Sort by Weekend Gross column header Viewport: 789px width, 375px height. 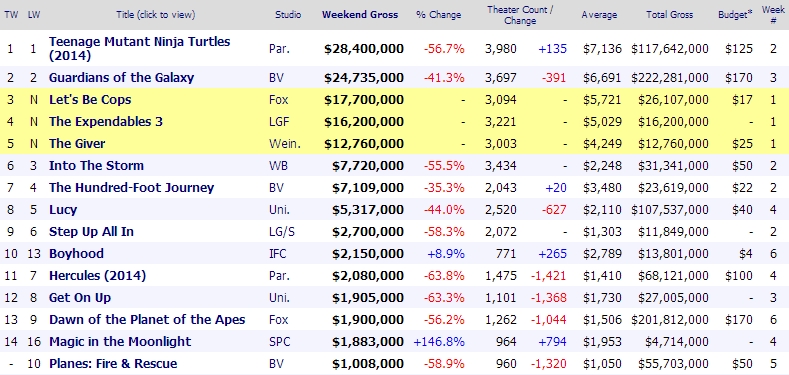pyautogui.click(x=360, y=15)
